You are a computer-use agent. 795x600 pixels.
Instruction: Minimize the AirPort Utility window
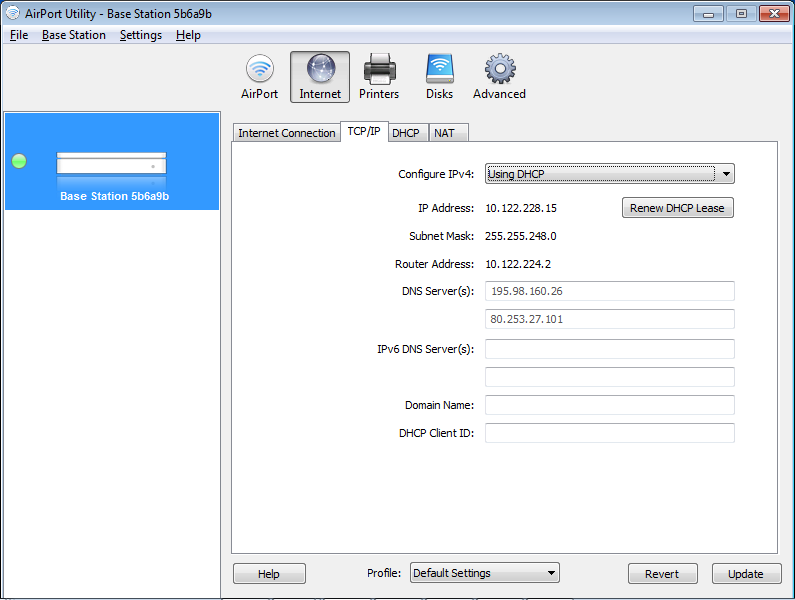(708, 14)
